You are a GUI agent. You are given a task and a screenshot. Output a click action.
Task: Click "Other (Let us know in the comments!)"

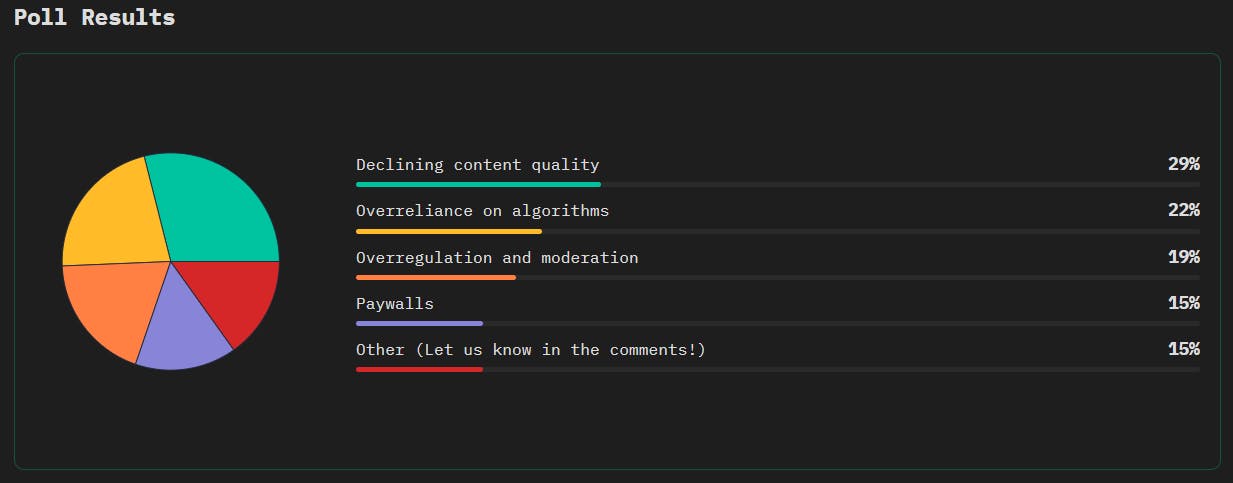[x=531, y=349]
